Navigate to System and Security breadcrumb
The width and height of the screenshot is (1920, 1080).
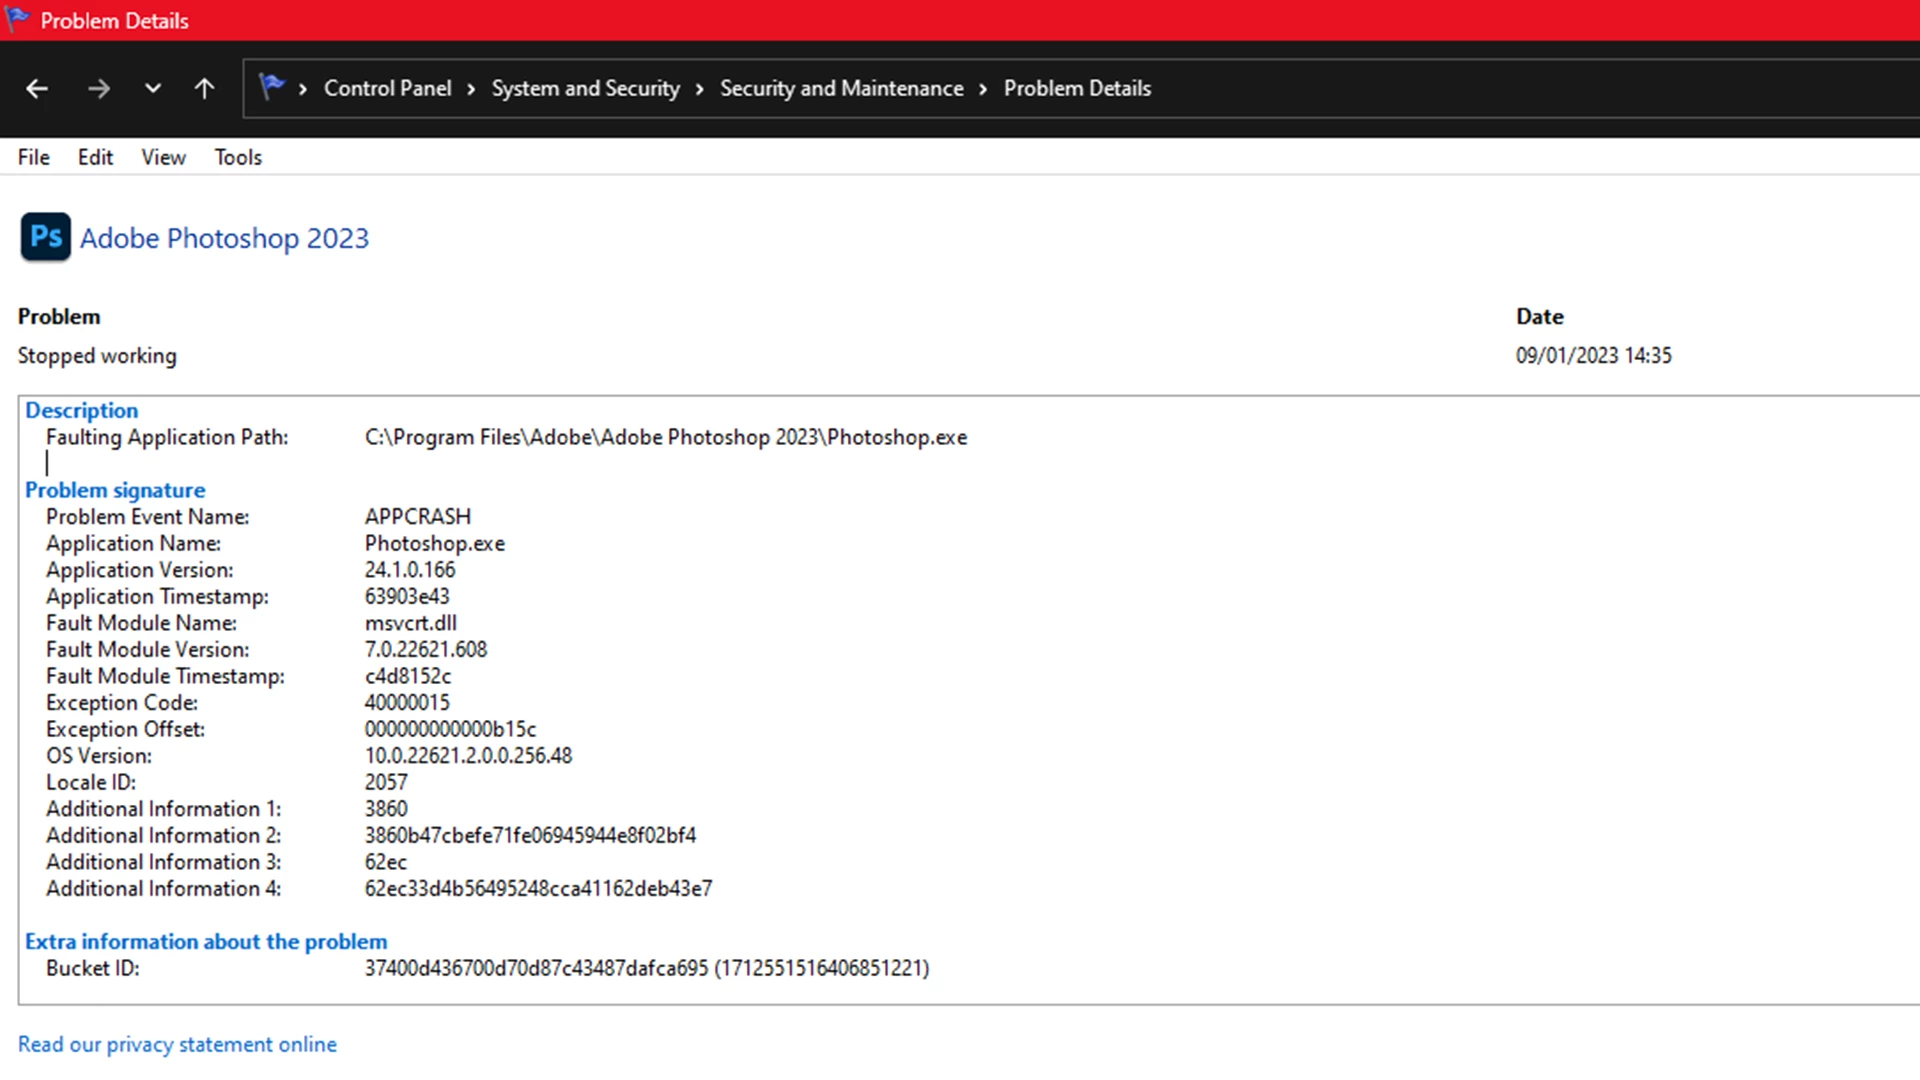(x=585, y=88)
